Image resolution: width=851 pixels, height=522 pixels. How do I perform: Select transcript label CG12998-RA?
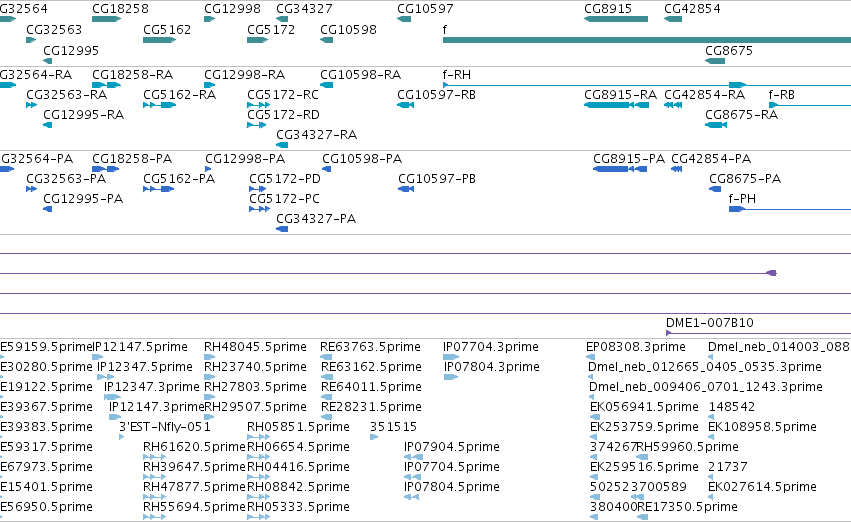pyautogui.click(x=244, y=75)
